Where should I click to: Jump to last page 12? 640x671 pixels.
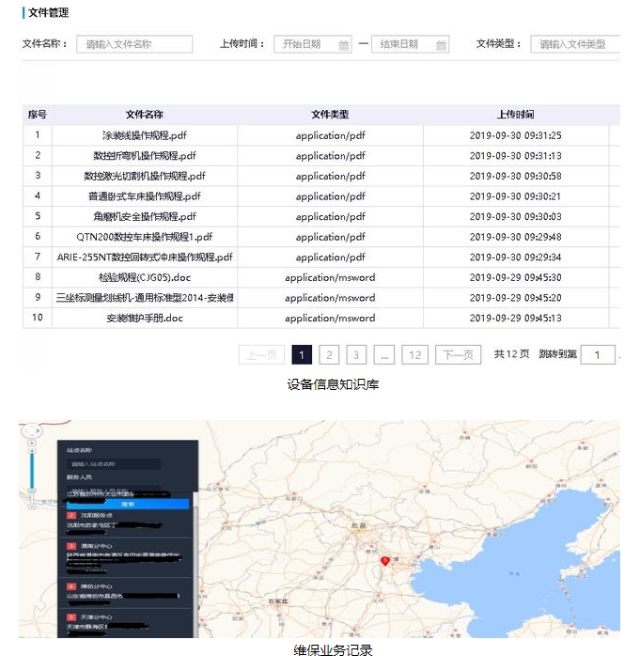[415, 355]
